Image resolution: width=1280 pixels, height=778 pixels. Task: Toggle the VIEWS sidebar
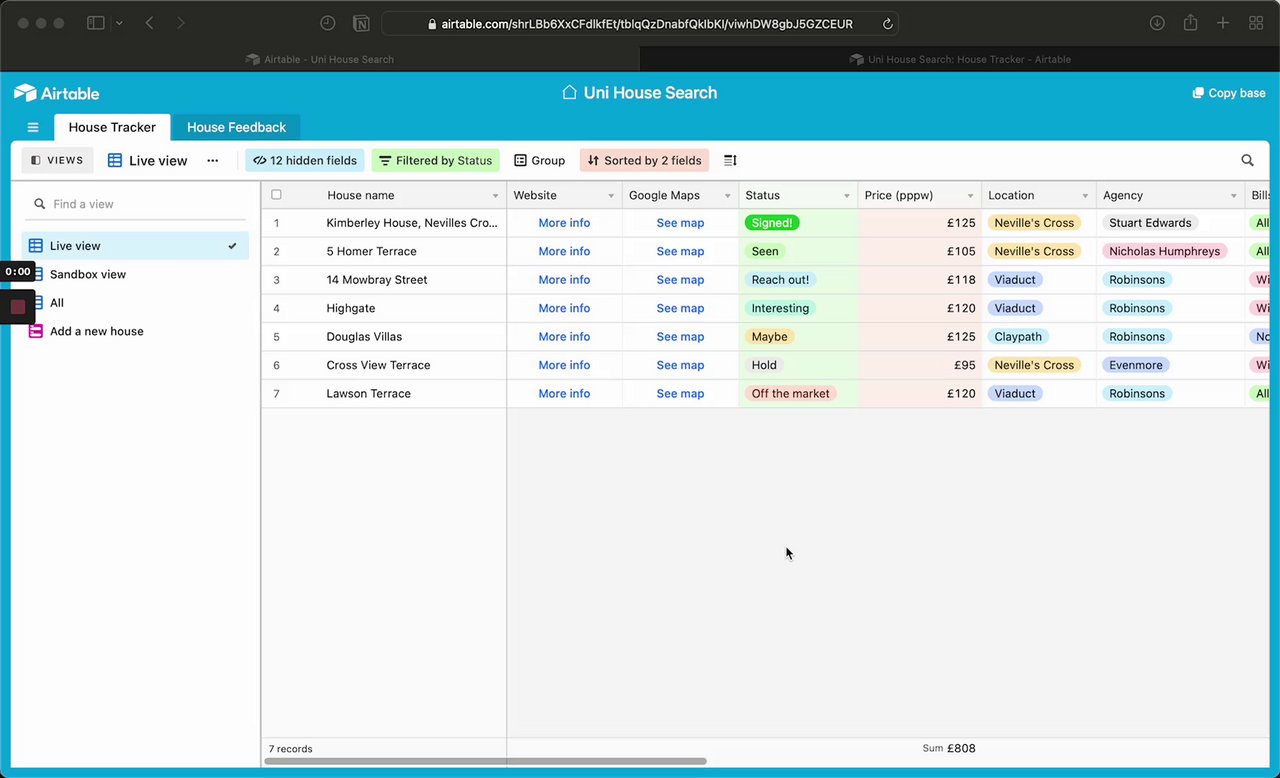point(57,160)
